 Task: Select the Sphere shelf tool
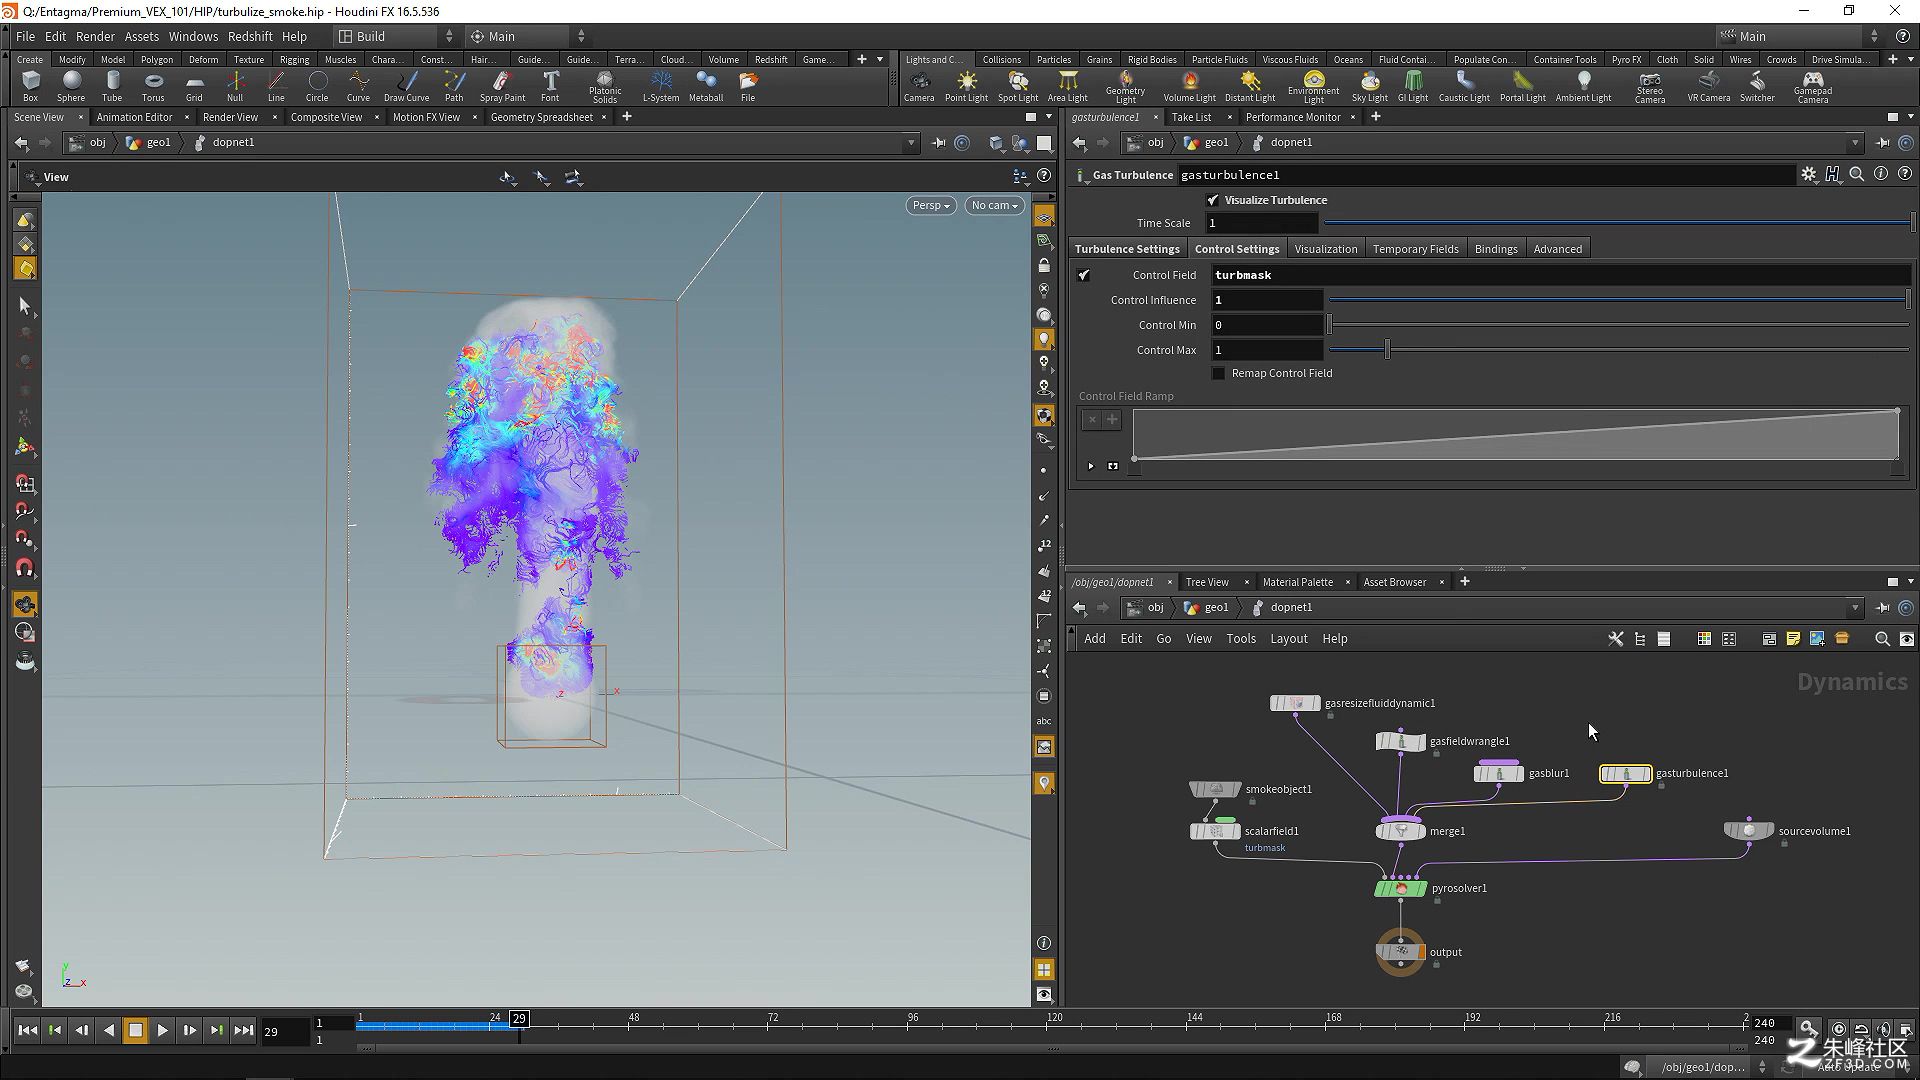pos(71,86)
